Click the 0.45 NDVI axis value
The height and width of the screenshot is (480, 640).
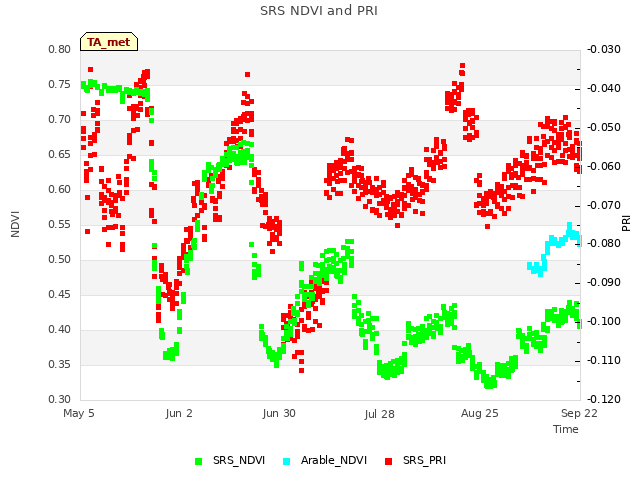[60, 295]
